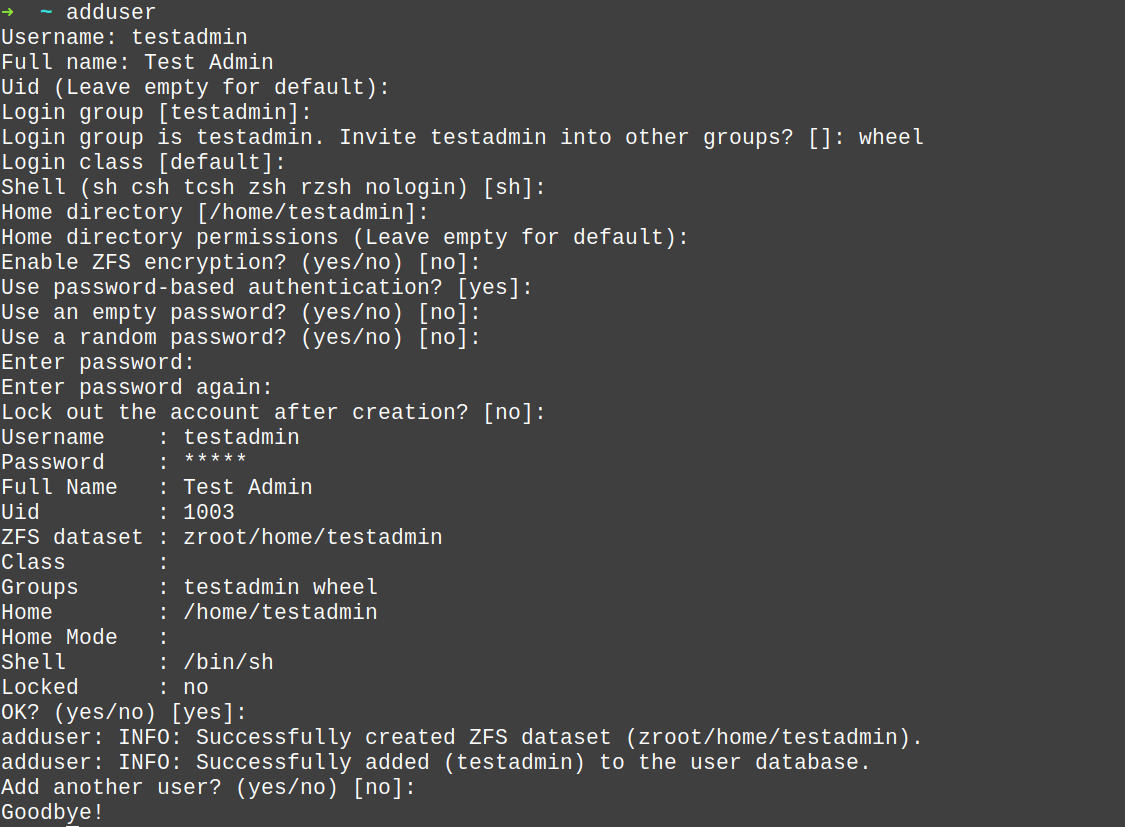Click the typed 'adduser' command text
This screenshot has width=1125, height=827.
coord(111,13)
